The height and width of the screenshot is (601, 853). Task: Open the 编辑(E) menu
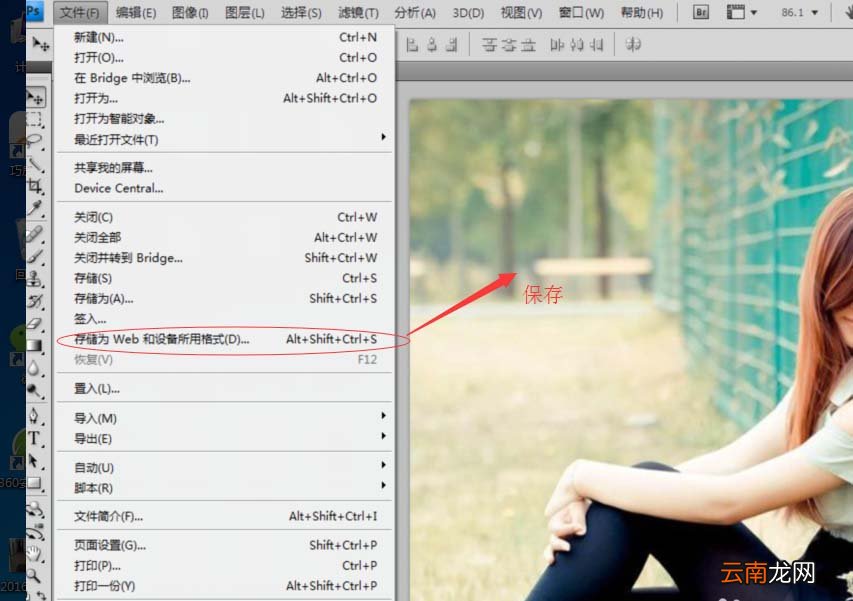(x=136, y=13)
